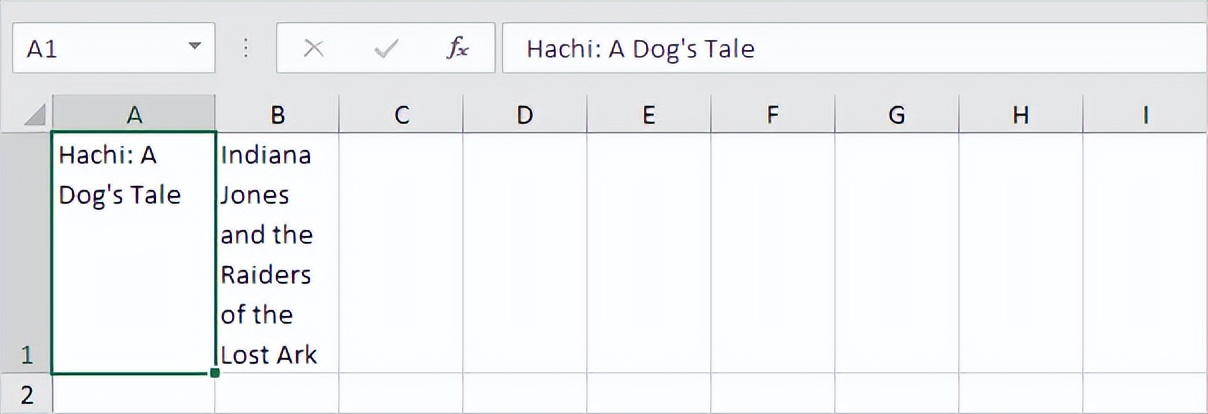Image resolution: width=1208 pixels, height=414 pixels.
Task: Click the Insert Function fx icon
Action: tap(457, 49)
